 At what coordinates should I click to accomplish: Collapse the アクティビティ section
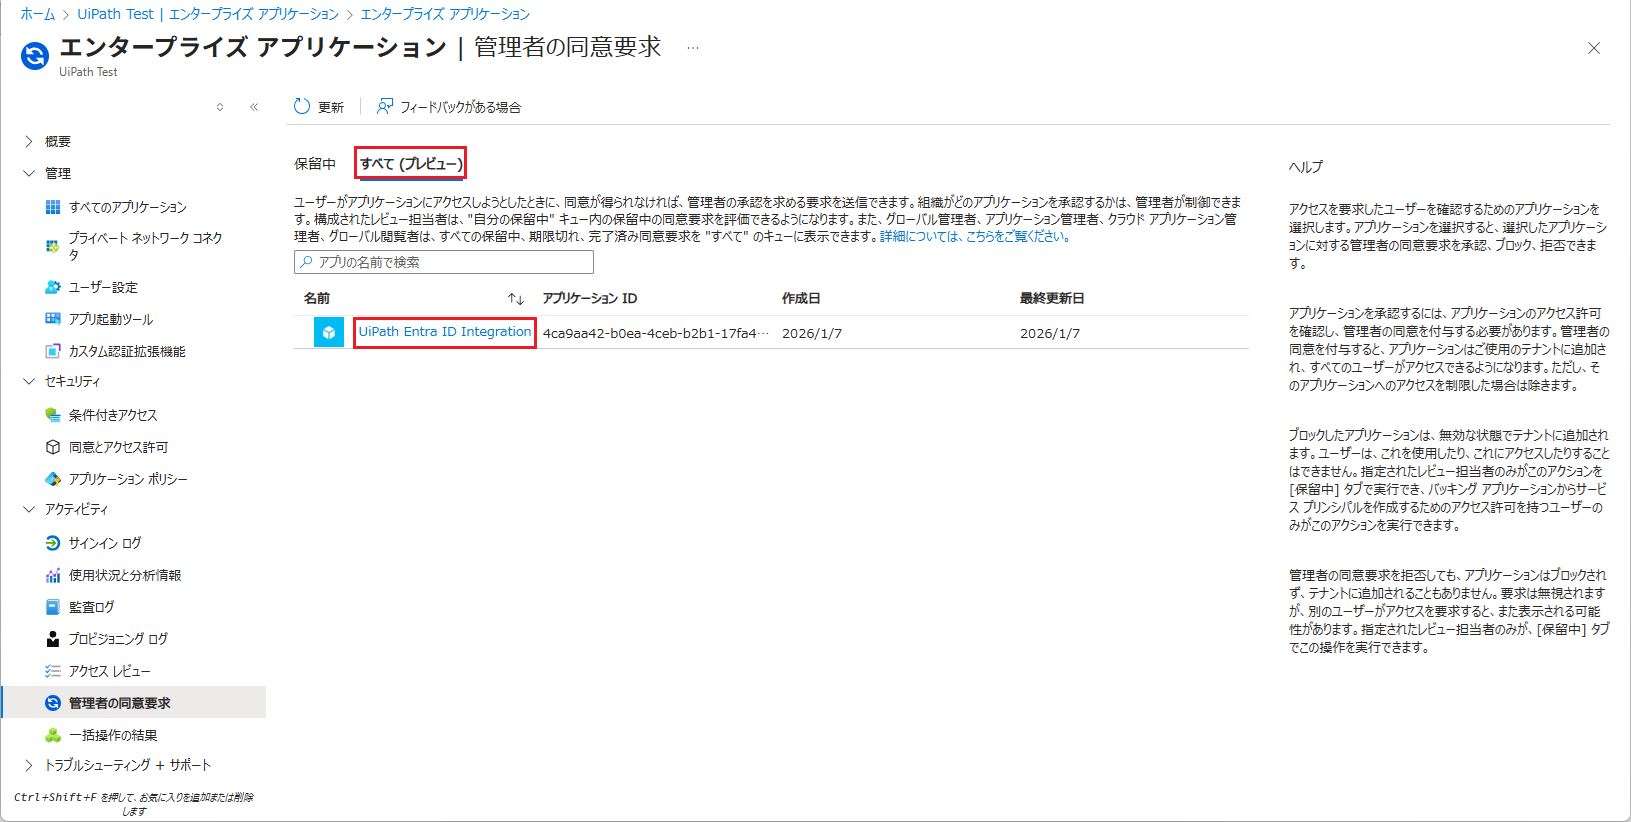pos(29,509)
